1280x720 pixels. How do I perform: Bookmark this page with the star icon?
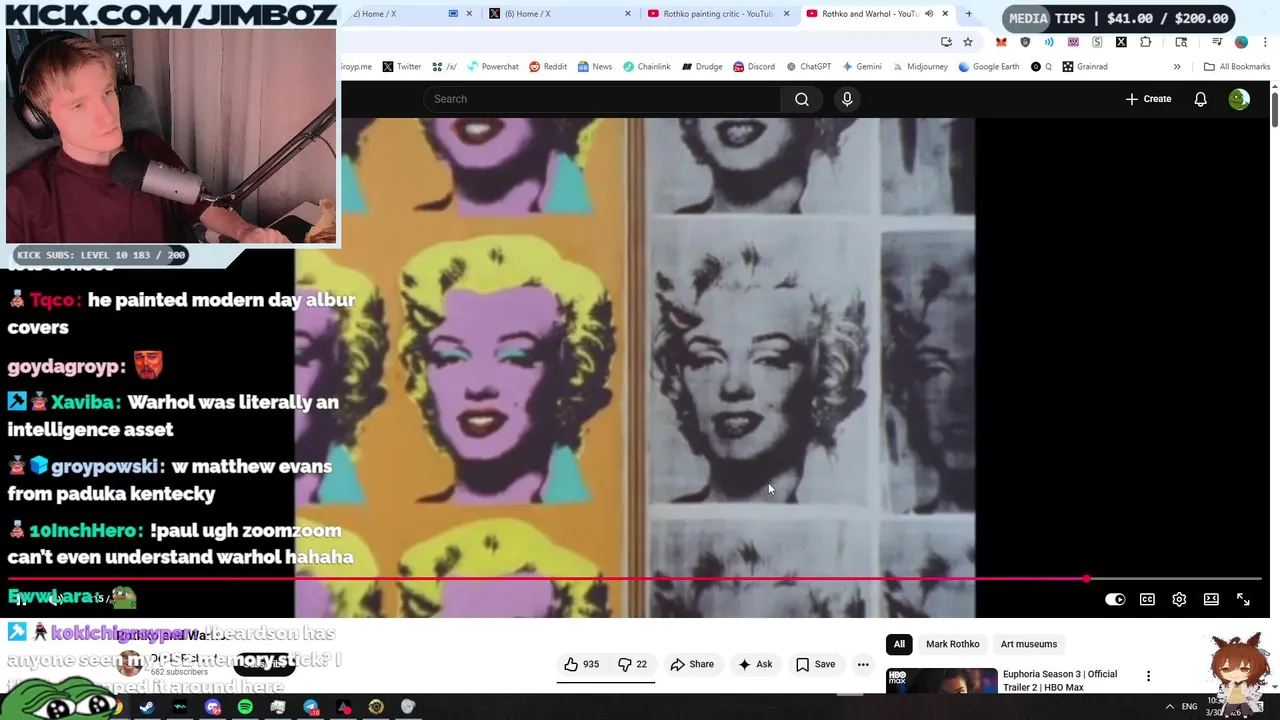click(x=968, y=42)
